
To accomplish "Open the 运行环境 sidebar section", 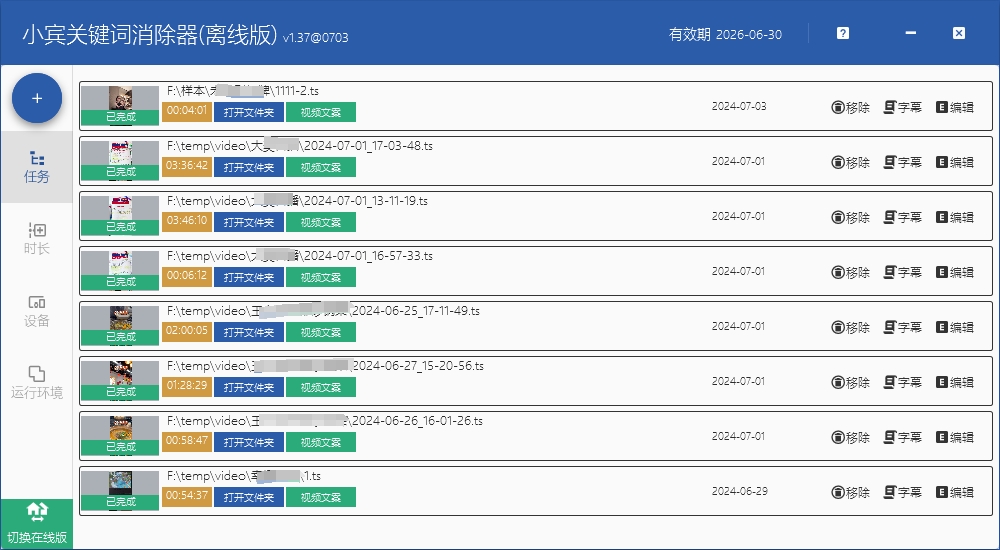I will [37, 382].
